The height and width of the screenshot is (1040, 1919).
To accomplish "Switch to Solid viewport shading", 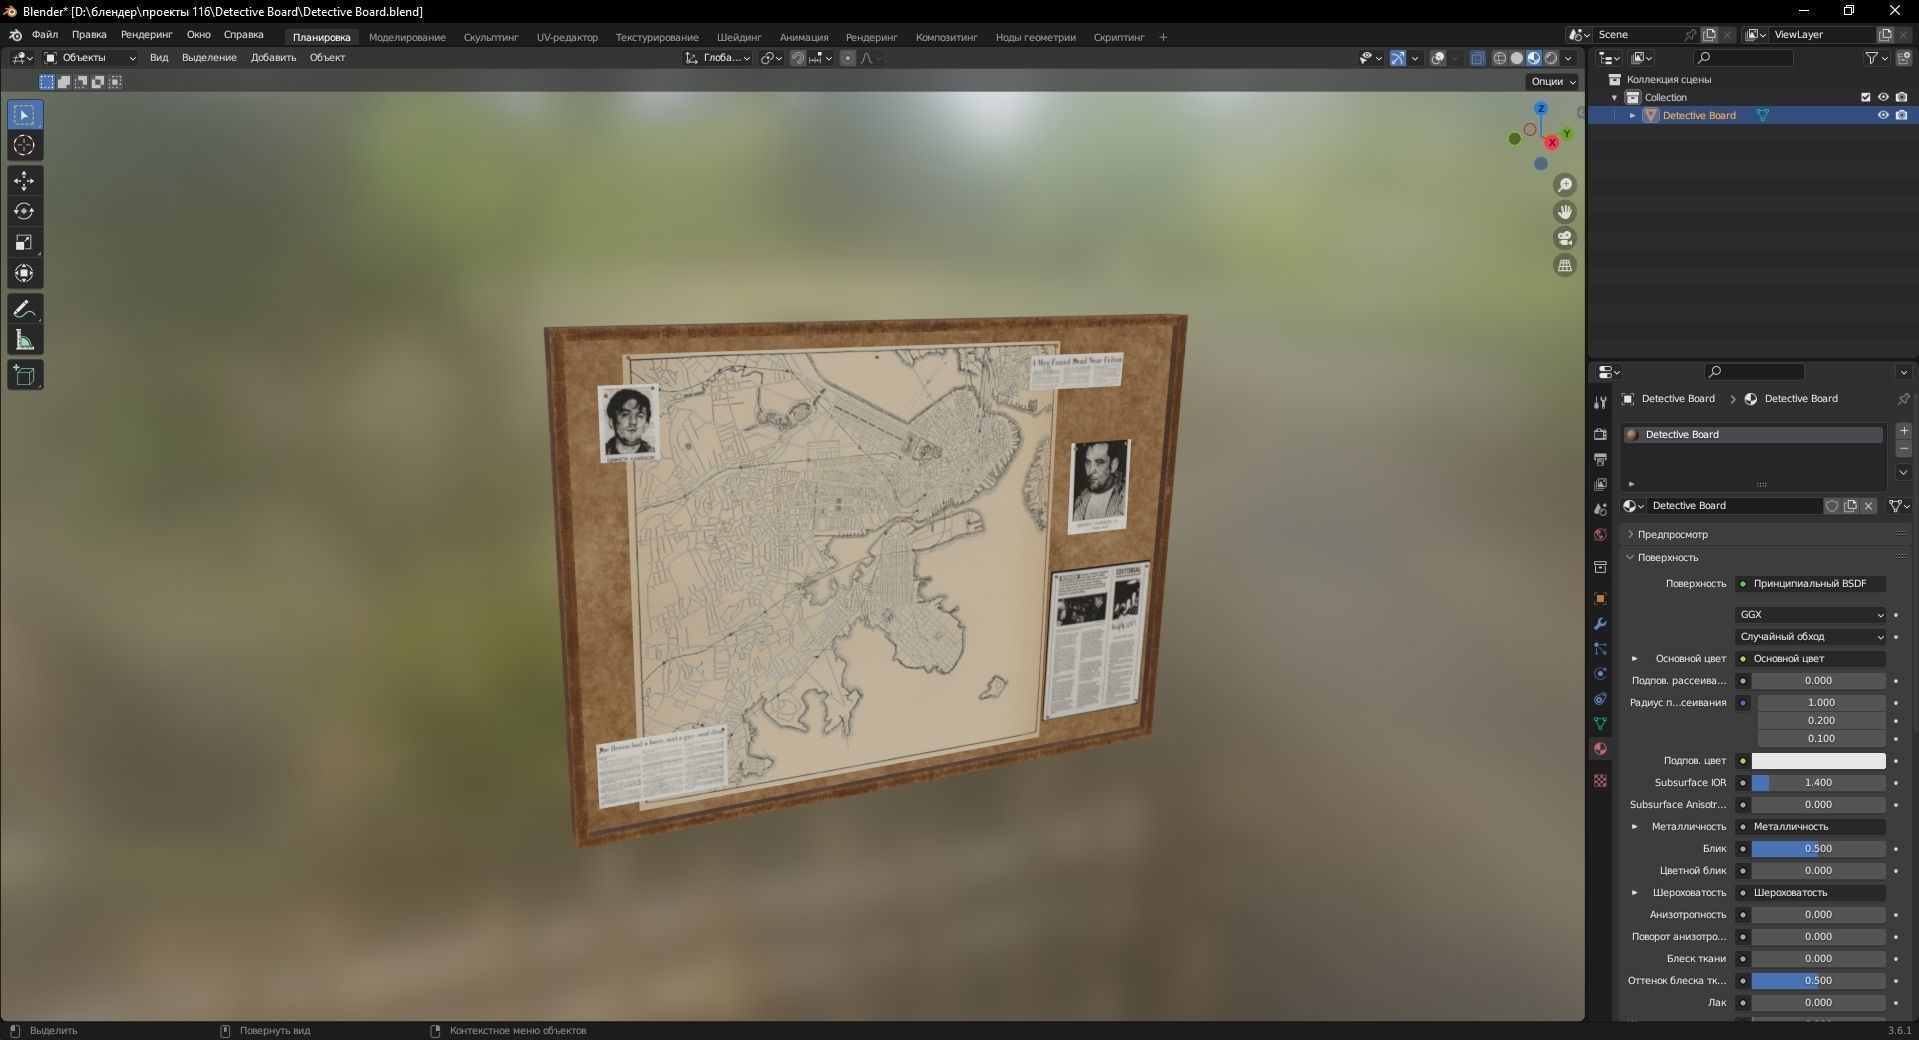I will (x=1517, y=58).
